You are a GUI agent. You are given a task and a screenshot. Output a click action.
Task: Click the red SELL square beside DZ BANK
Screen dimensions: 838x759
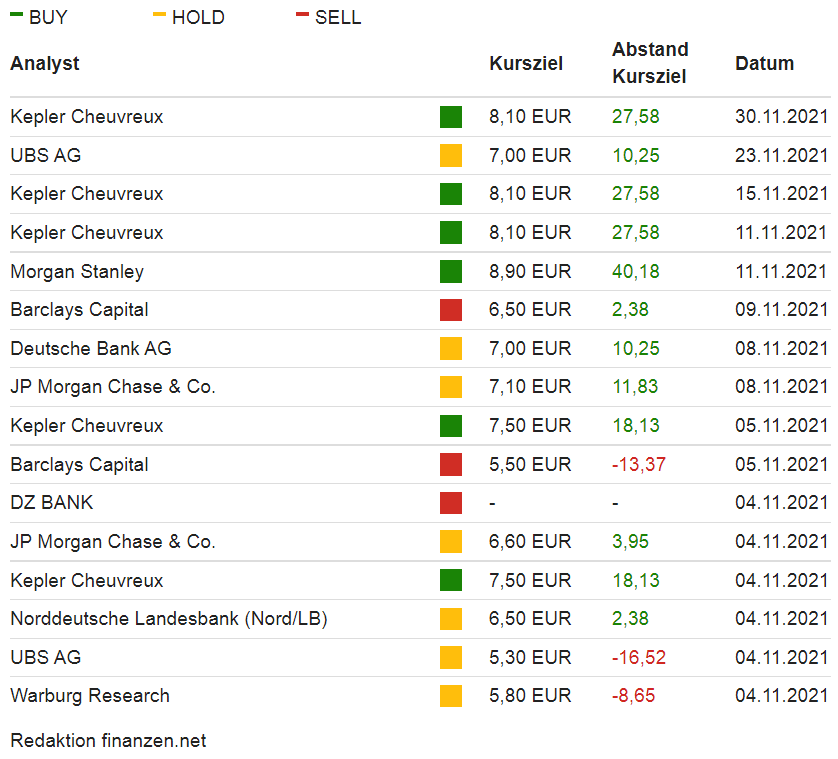pyautogui.click(x=451, y=503)
